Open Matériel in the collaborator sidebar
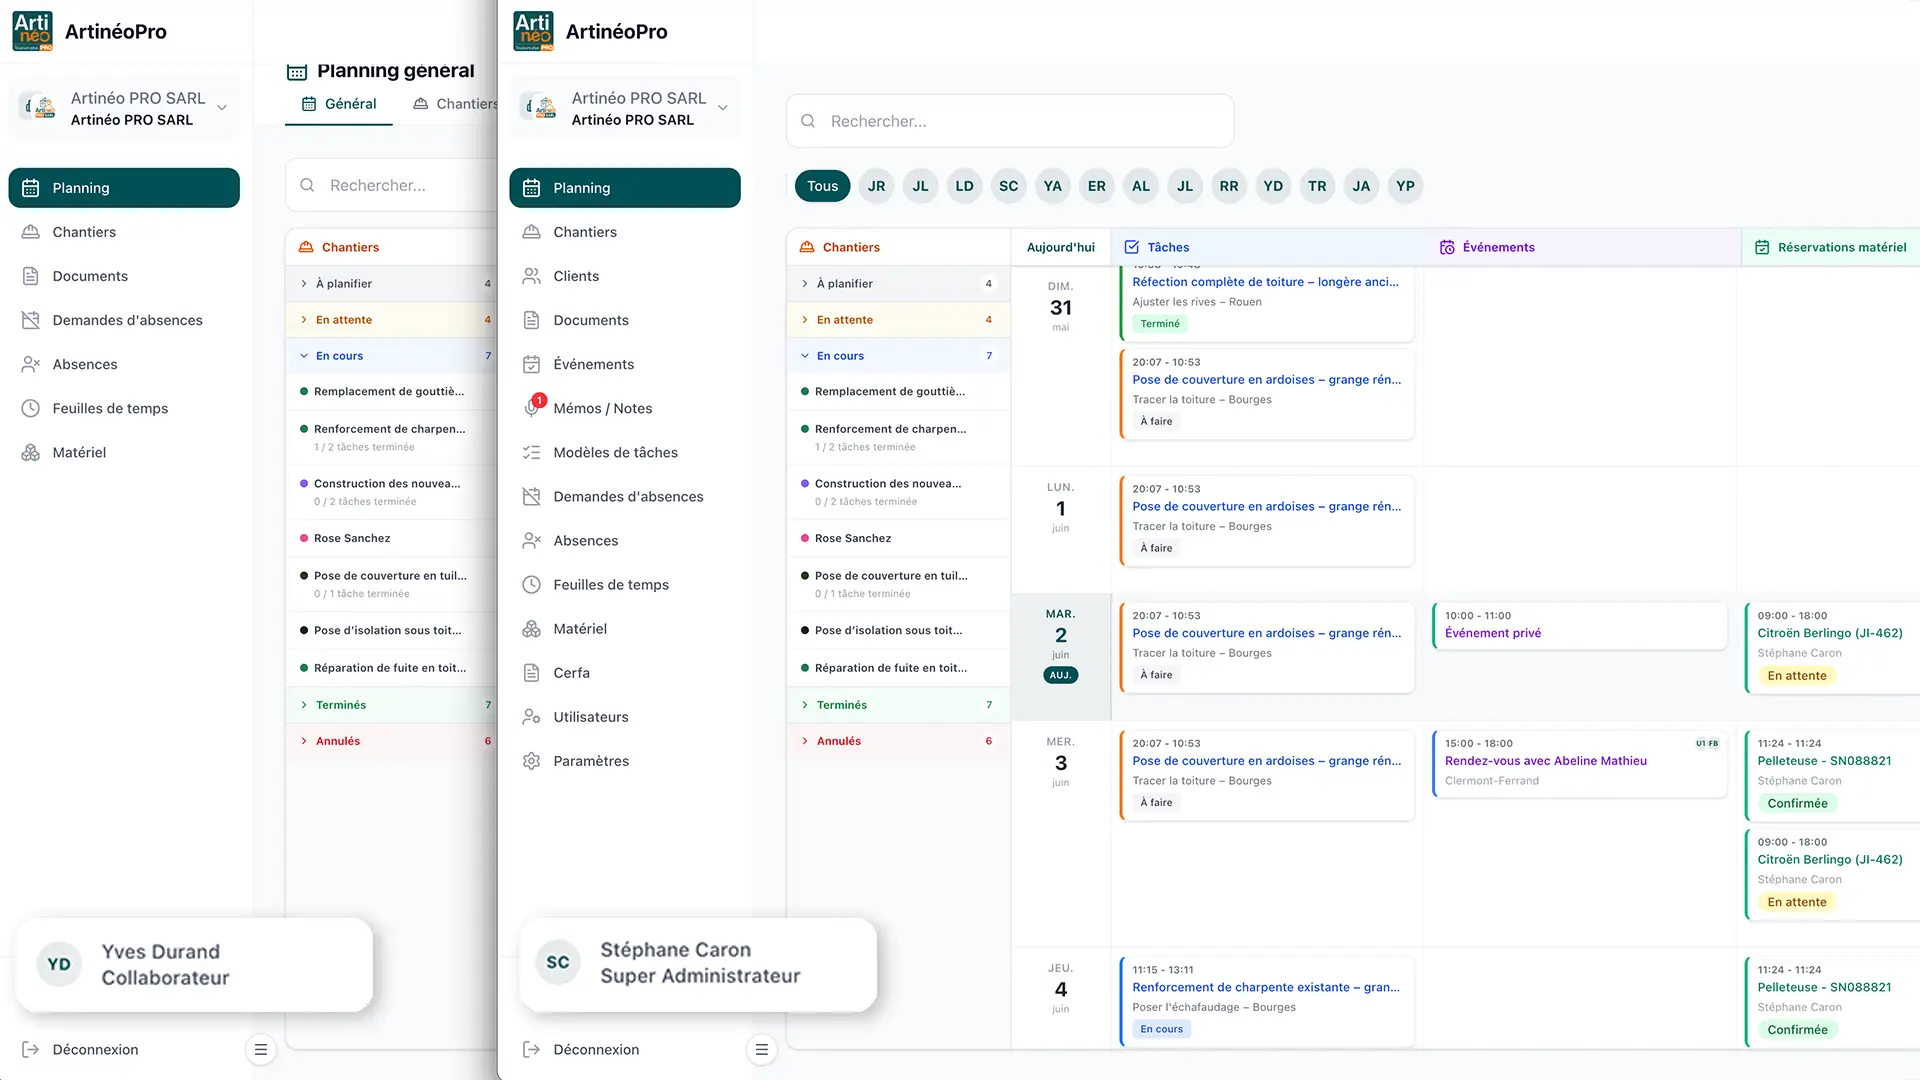Viewport: 1920px width, 1080px height. click(124, 452)
